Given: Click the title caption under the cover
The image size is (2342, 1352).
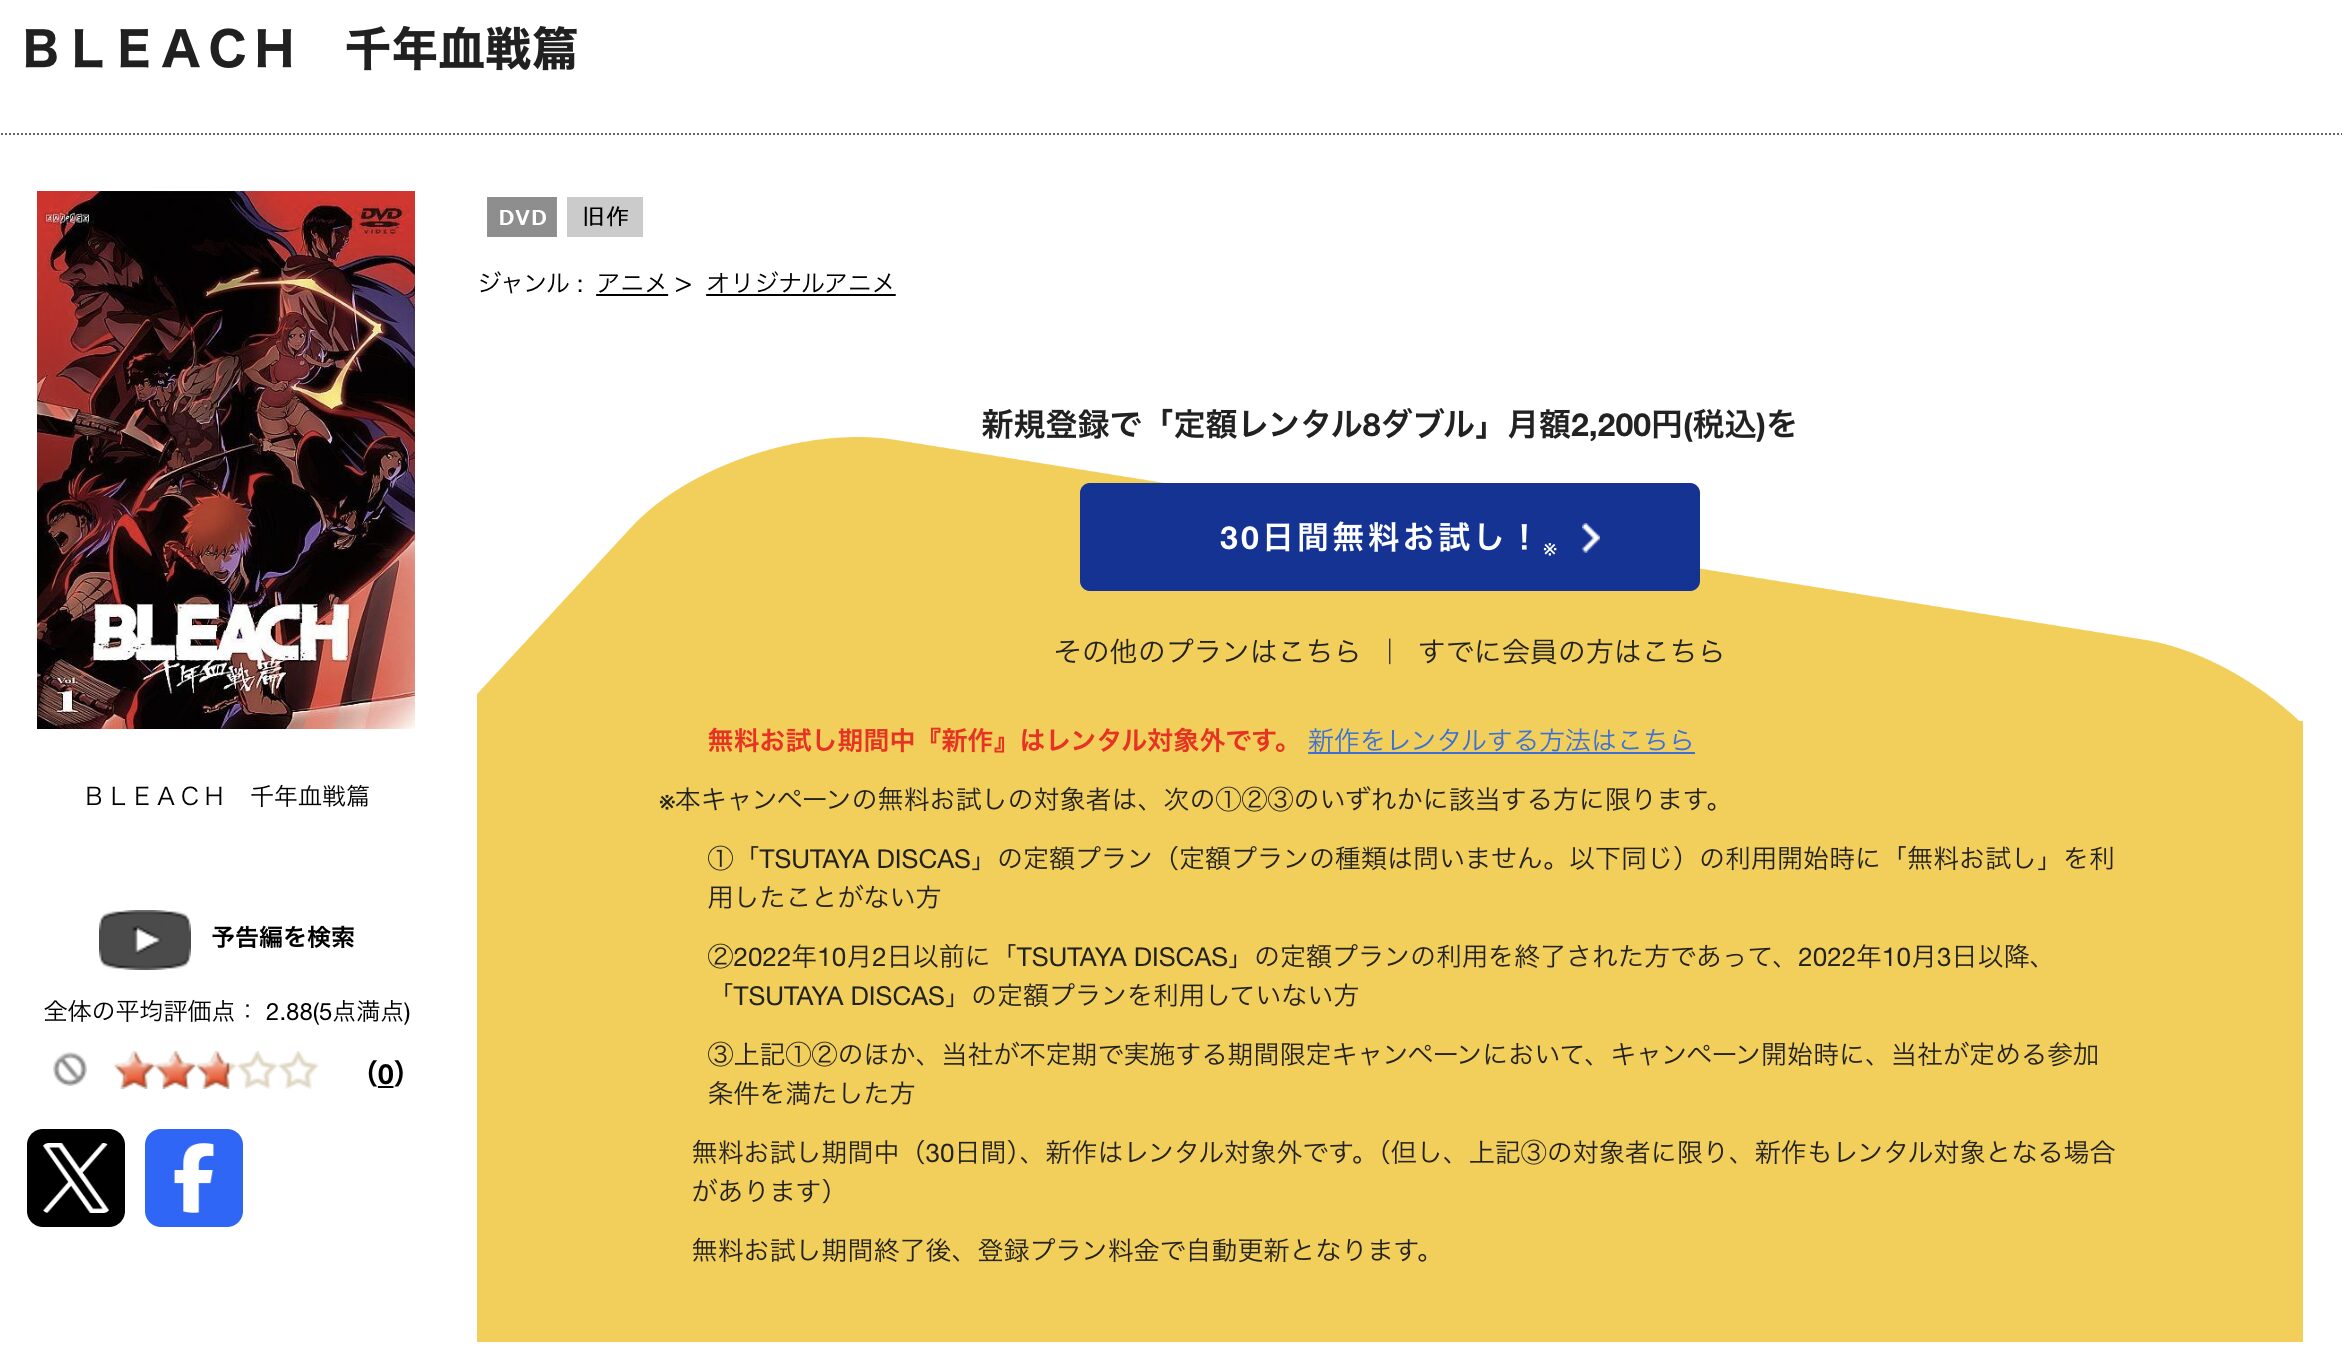Looking at the screenshot, I should (227, 796).
